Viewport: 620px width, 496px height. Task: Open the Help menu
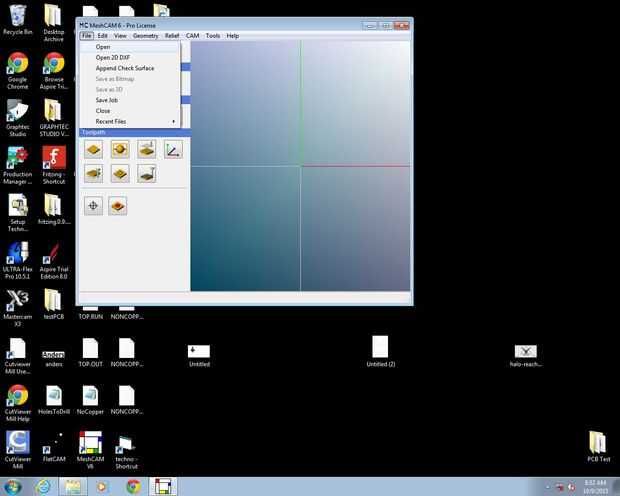[x=232, y=36]
